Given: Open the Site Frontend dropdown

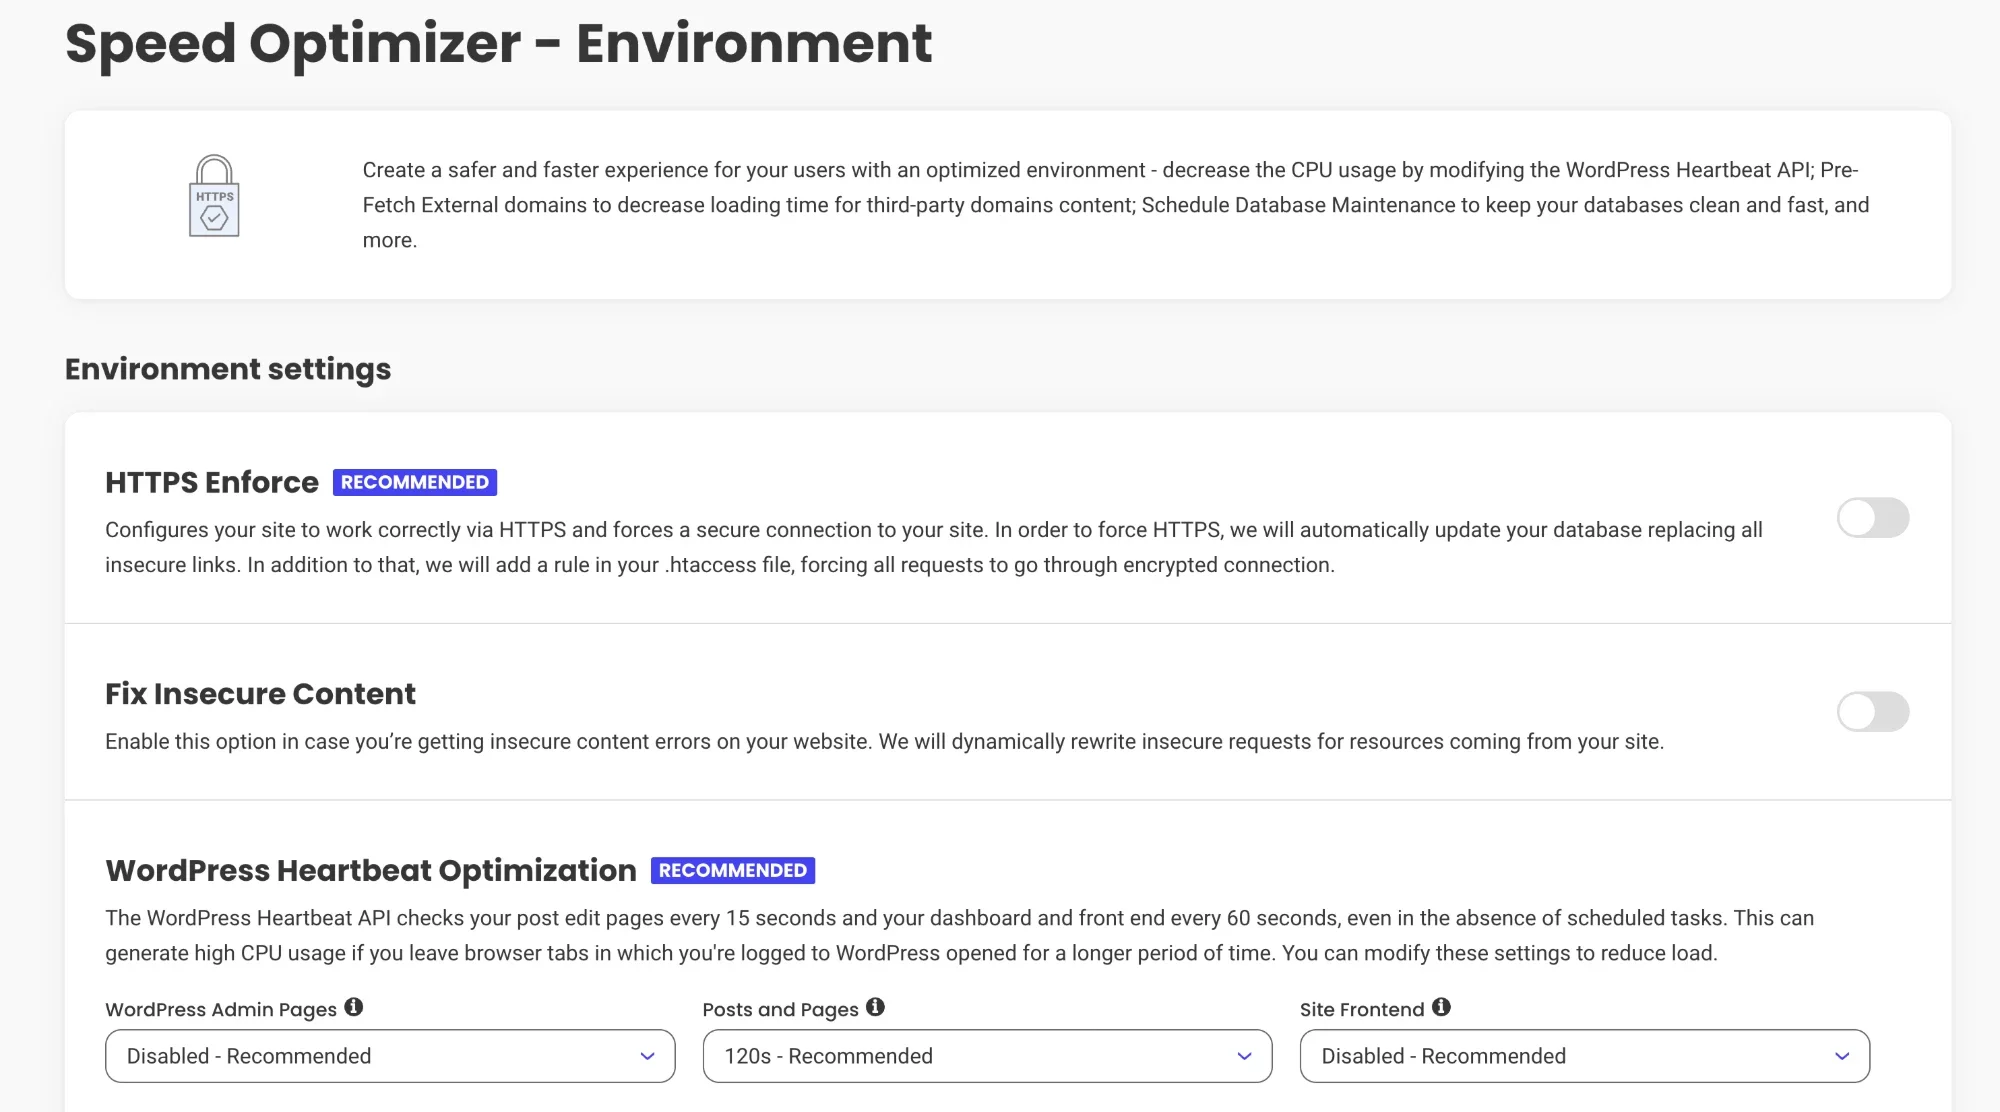Looking at the screenshot, I should [1584, 1056].
